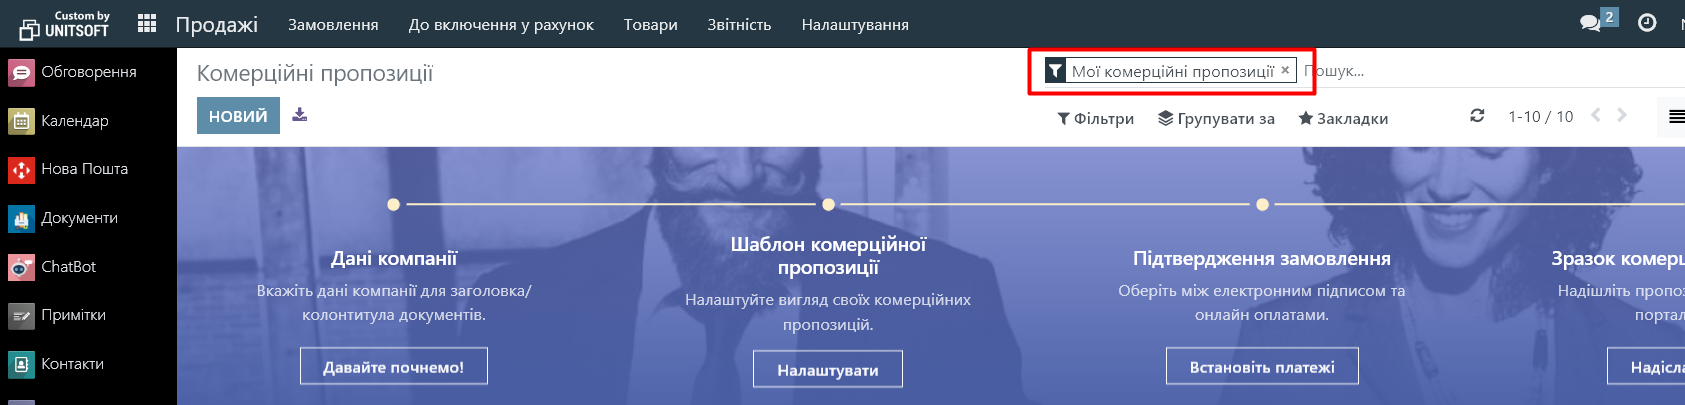This screenshot has width=1685, height=405.
Task: Open the Звітність menu
Action: pyautogui.click(x=739, y=24)
